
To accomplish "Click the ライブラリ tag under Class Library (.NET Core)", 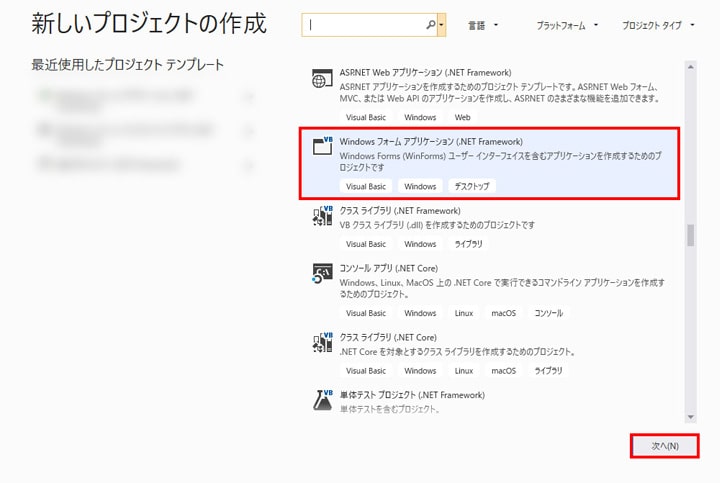I will point(548,371).
